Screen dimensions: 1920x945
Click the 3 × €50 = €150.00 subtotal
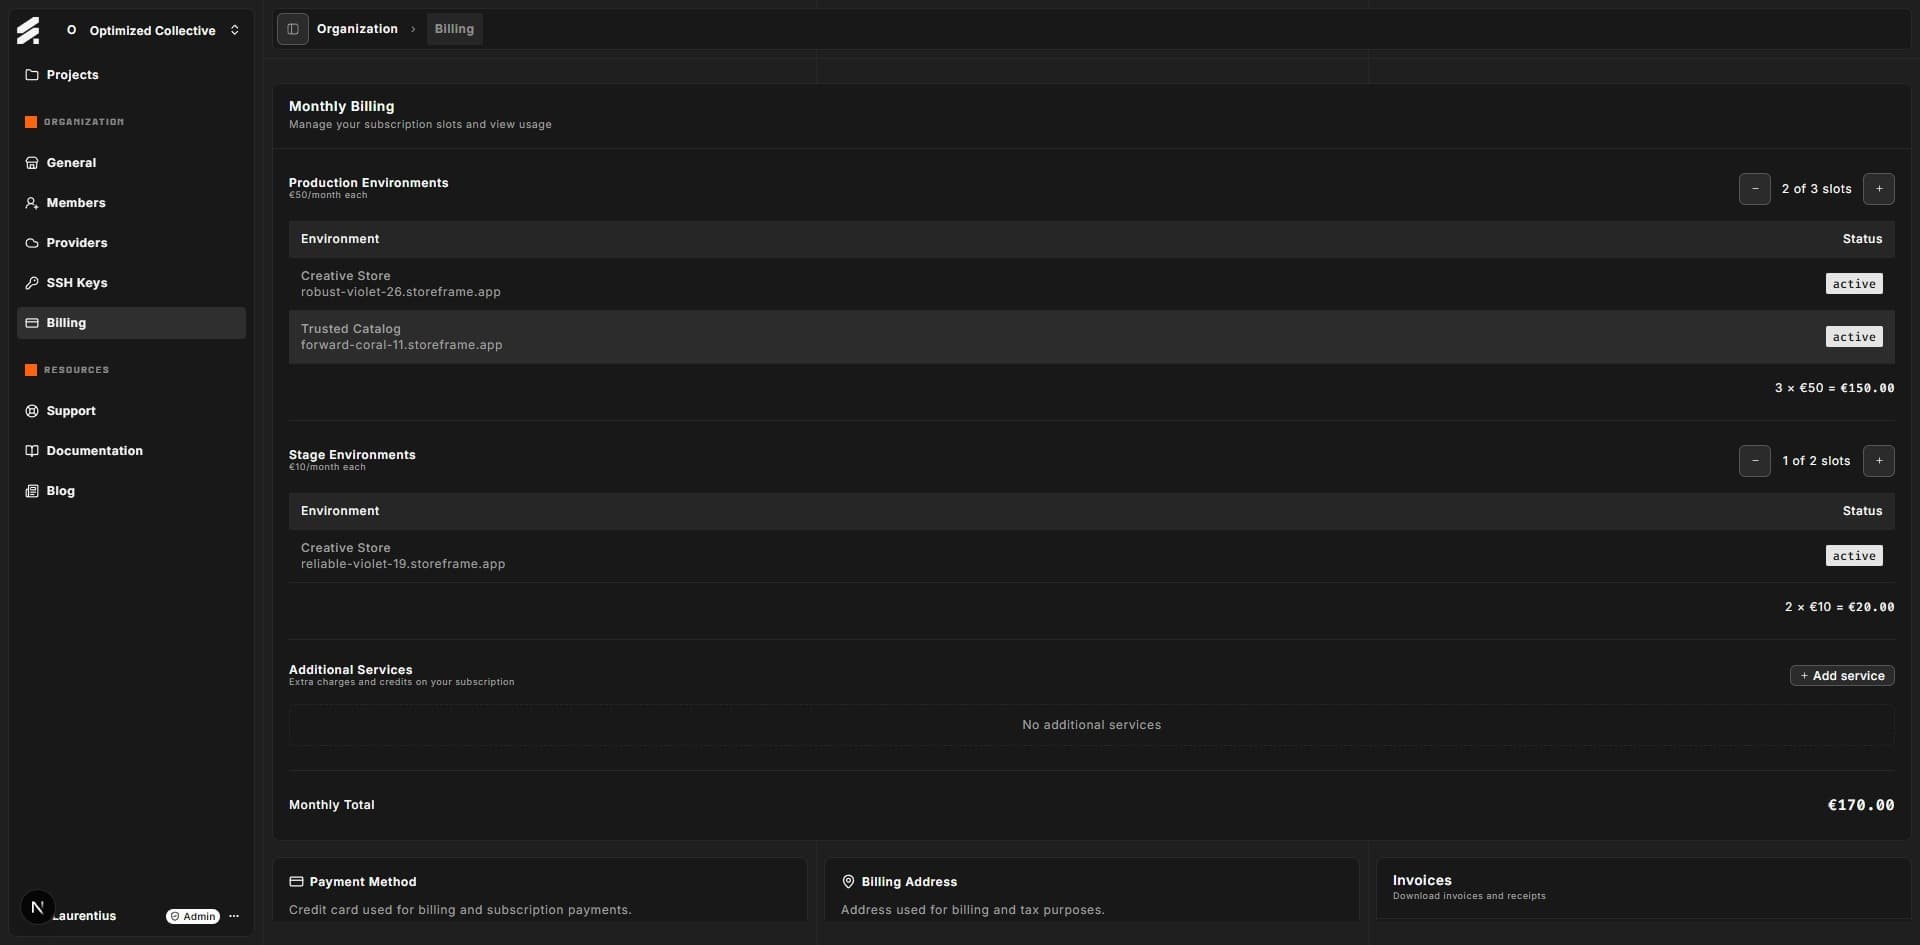pyautogui.click(x=1834, y=388)
